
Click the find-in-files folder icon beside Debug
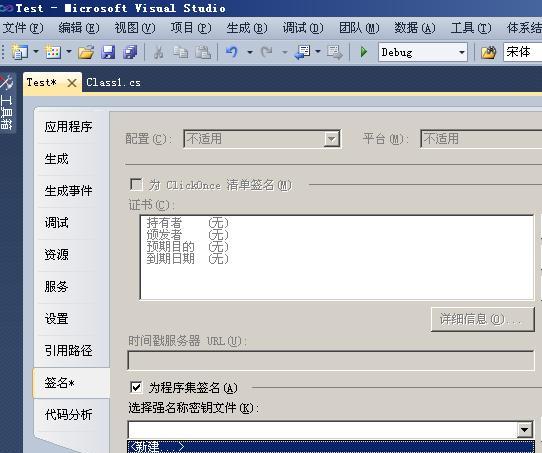[x=488, y=52]
